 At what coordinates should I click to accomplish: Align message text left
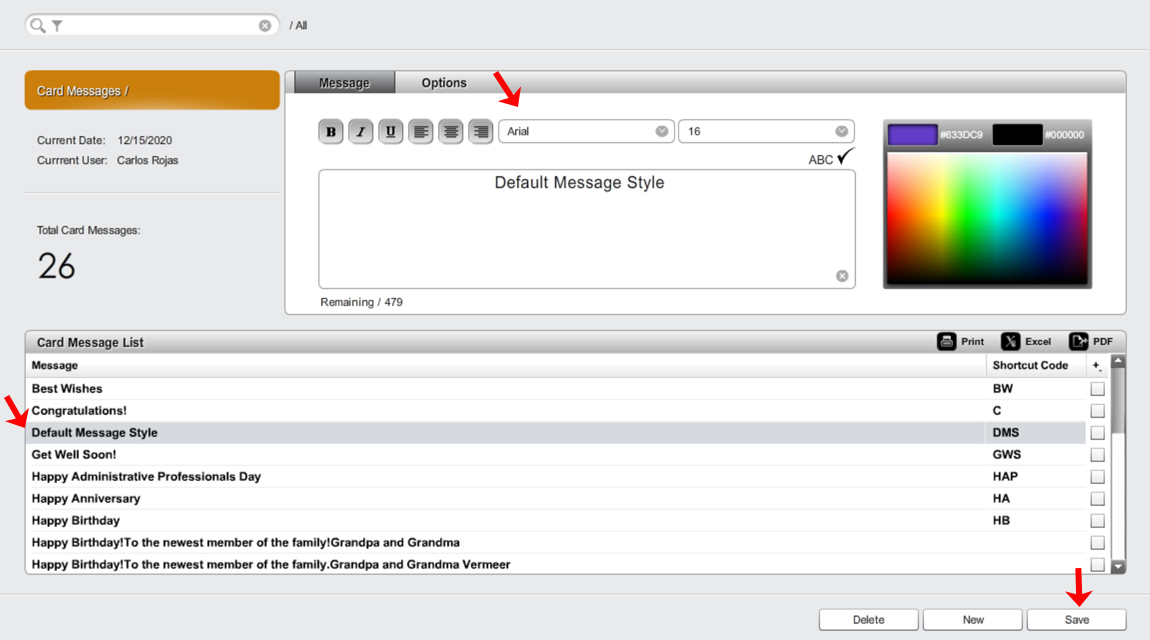[420, 132]
